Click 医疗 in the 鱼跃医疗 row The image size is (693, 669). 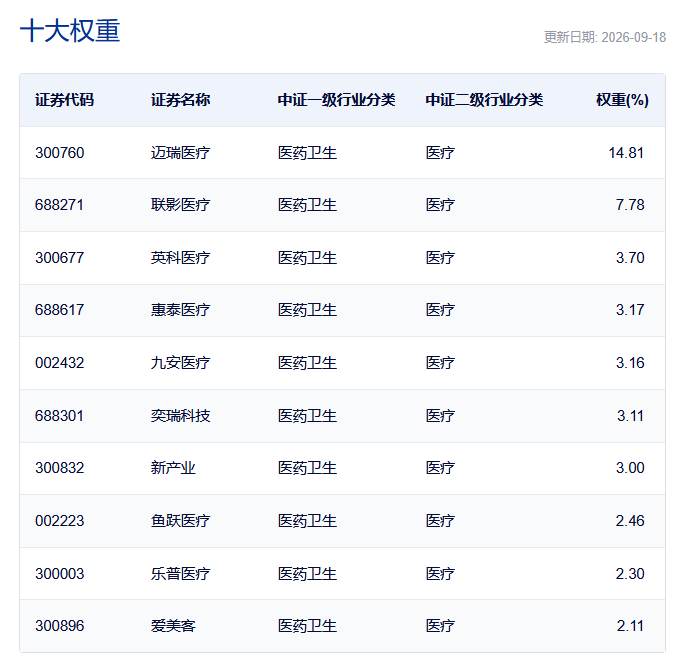coord(440,521)
